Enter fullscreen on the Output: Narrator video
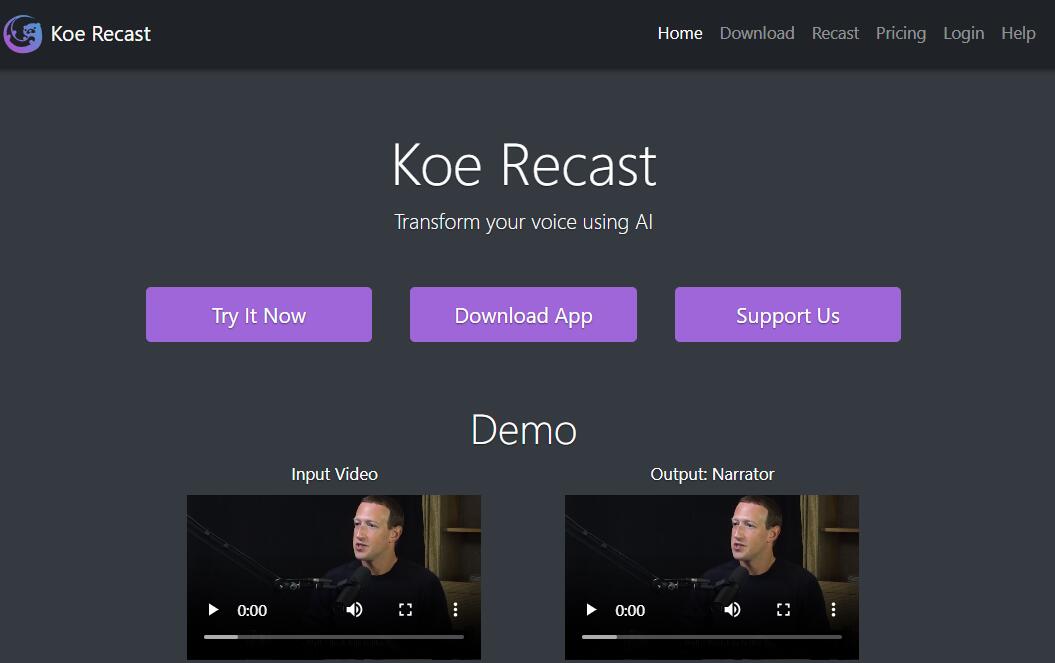 (x=783, y=610)
